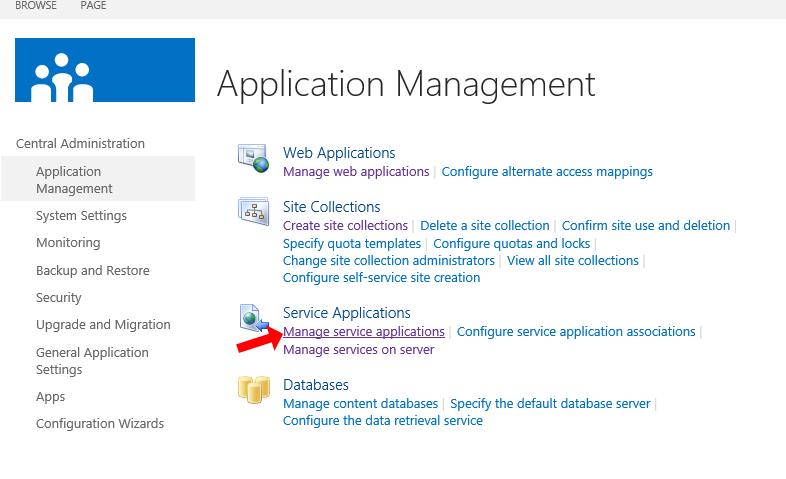Click the Site Collections heading link
This screenshot has width=786, height=479.
331,207
